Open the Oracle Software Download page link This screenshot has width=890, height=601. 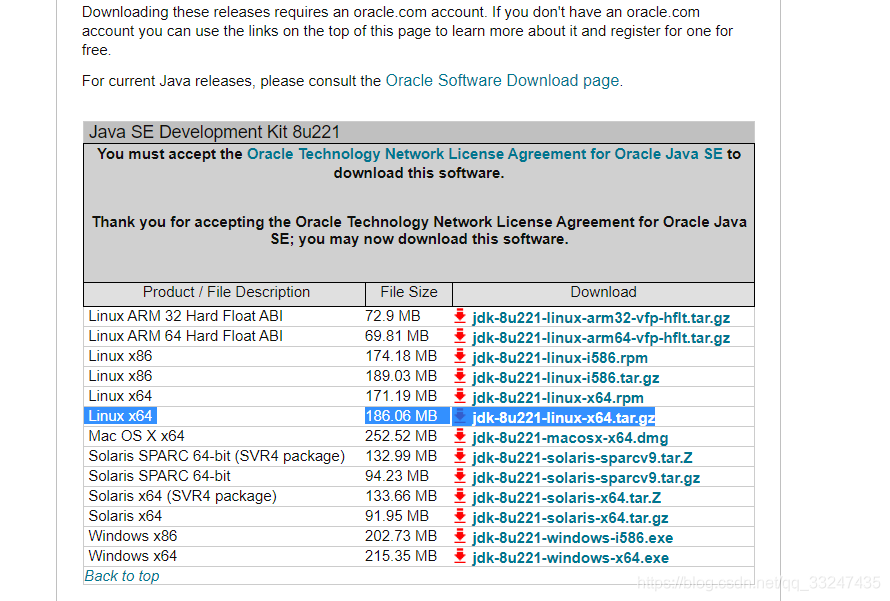pos(502,81)
